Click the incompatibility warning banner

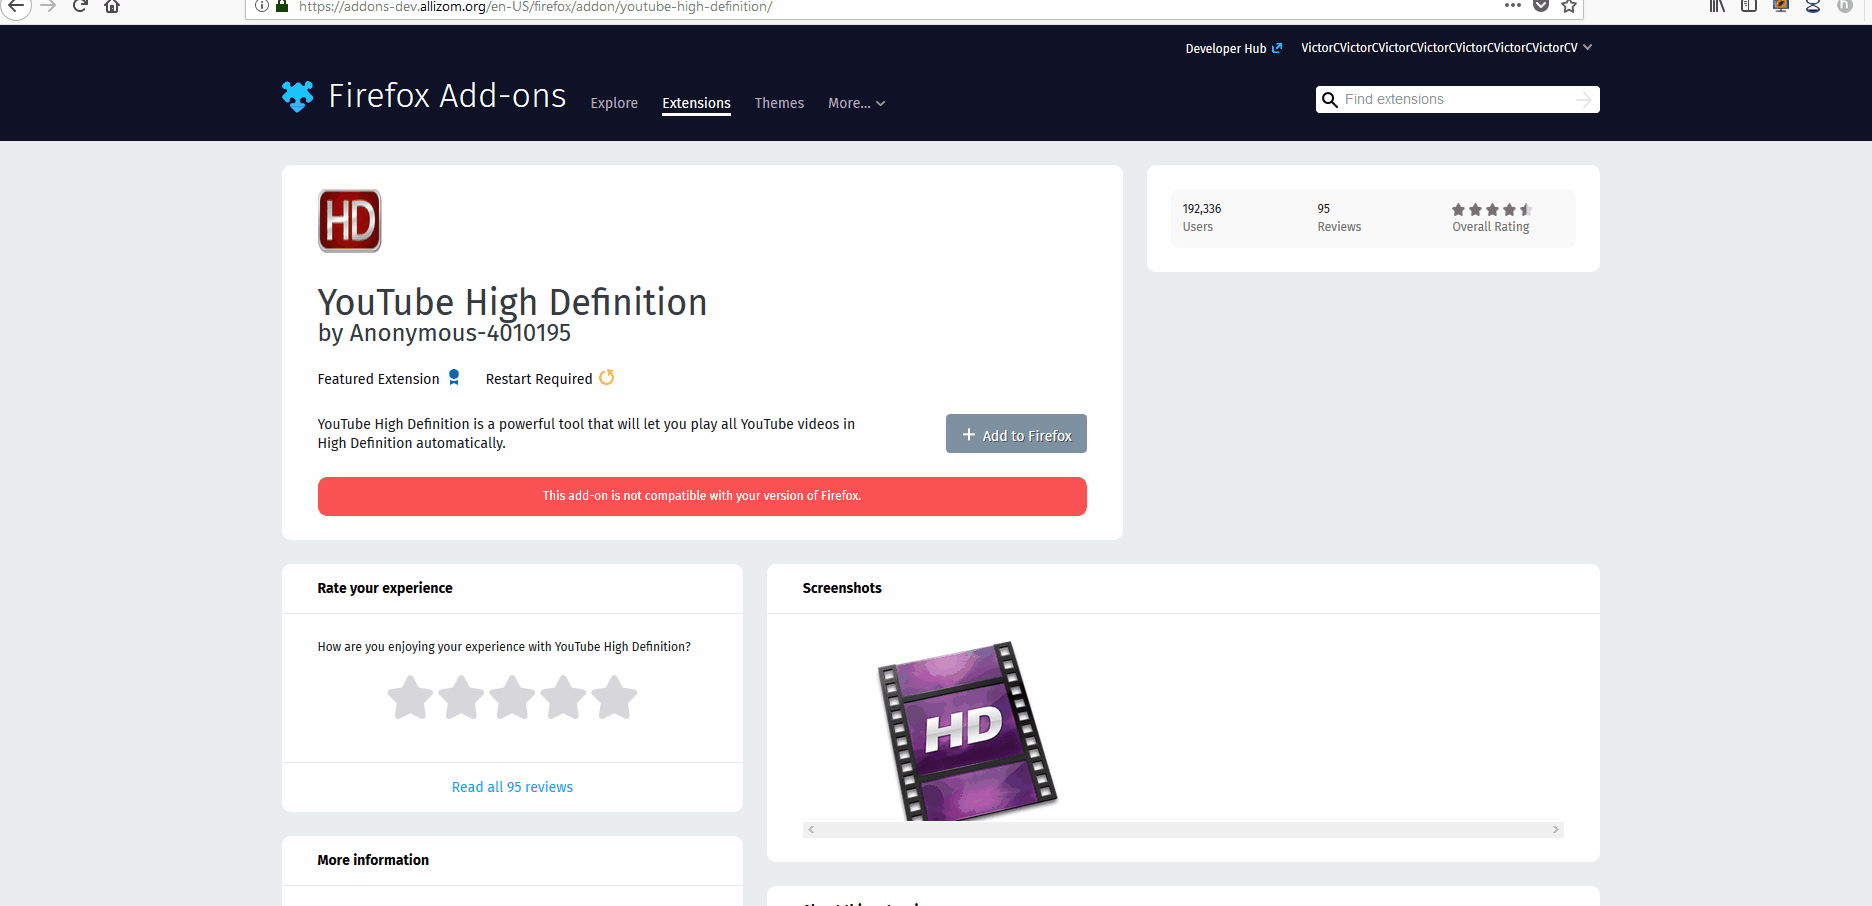(x=702, y=496)
